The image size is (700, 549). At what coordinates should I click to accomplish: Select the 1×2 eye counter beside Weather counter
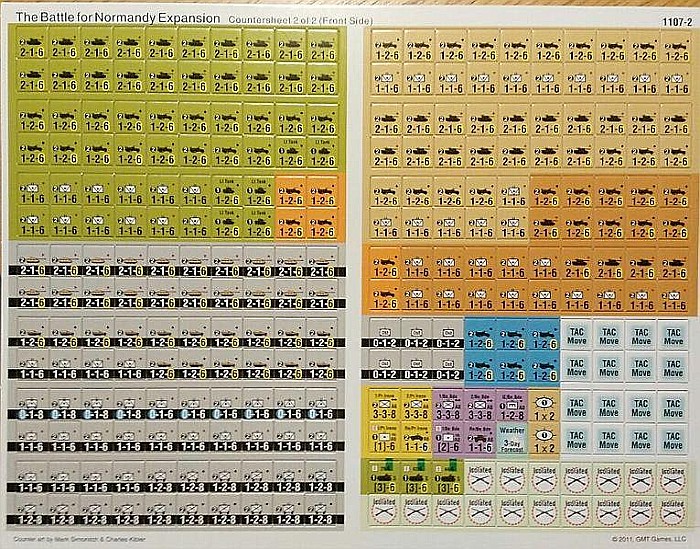pos(544,440)
